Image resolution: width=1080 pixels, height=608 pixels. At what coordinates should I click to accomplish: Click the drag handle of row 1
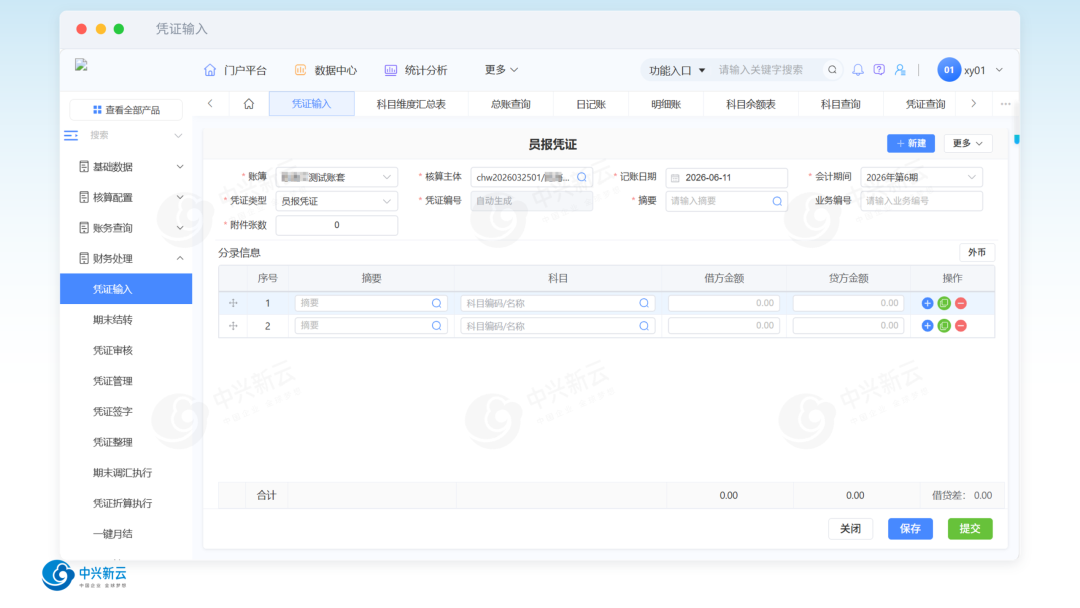pos(233,303)
